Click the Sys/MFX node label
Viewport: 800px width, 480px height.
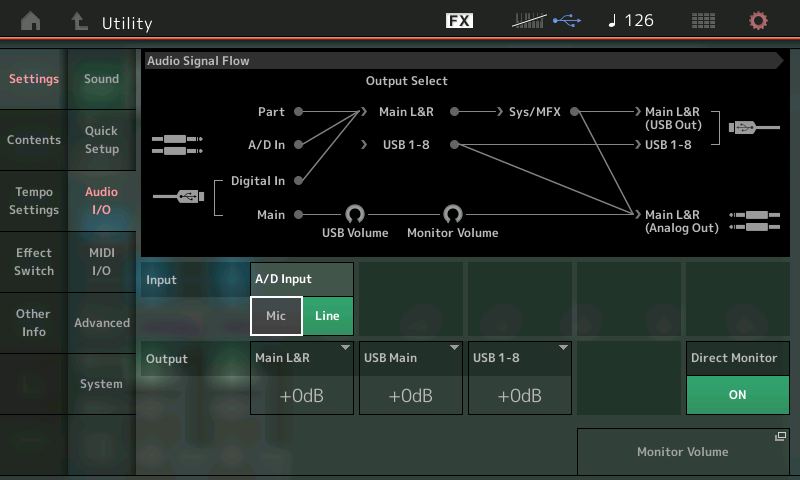coord(535,112)
